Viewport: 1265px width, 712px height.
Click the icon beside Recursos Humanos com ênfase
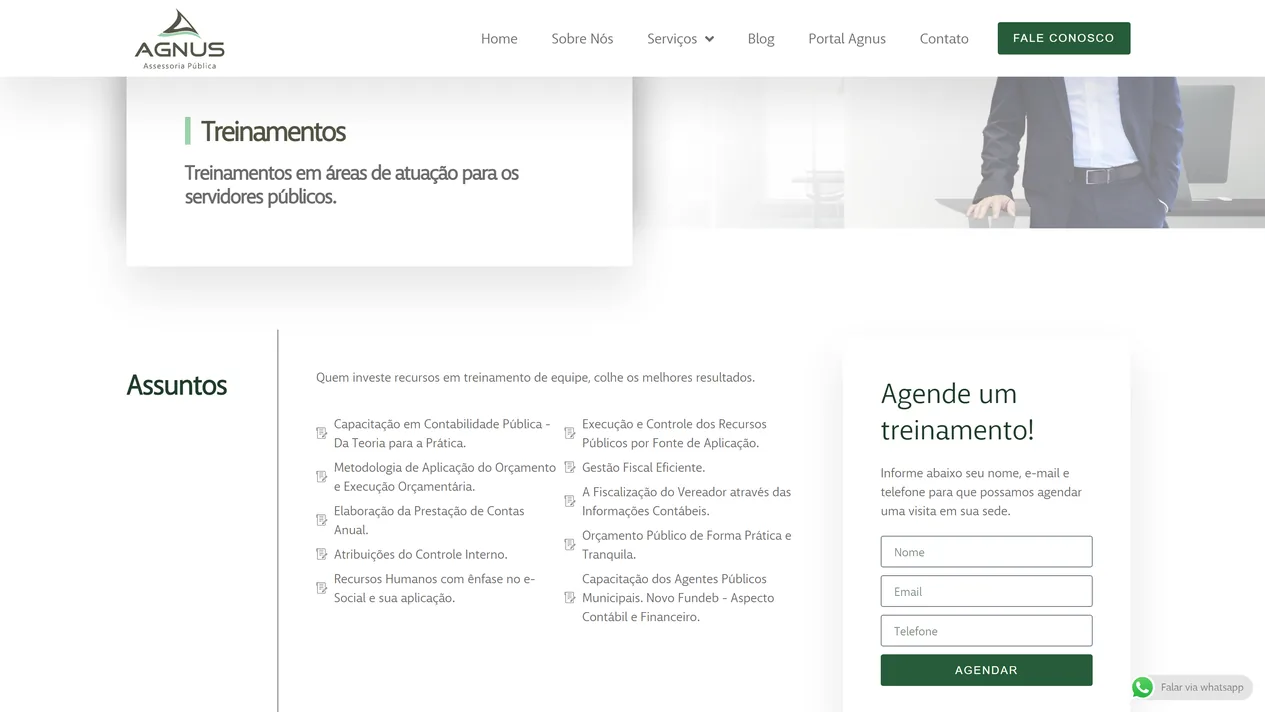tap(322, 588)
